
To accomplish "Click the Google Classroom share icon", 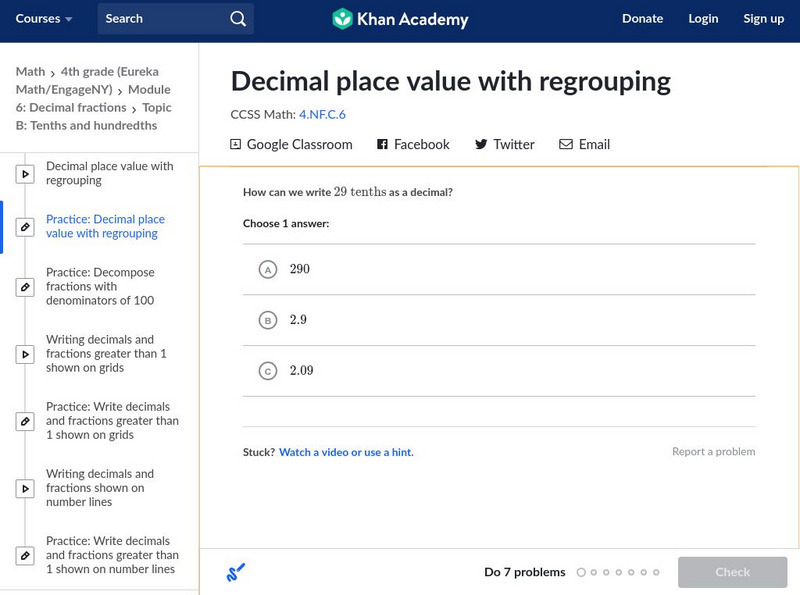I will [236, 144].
